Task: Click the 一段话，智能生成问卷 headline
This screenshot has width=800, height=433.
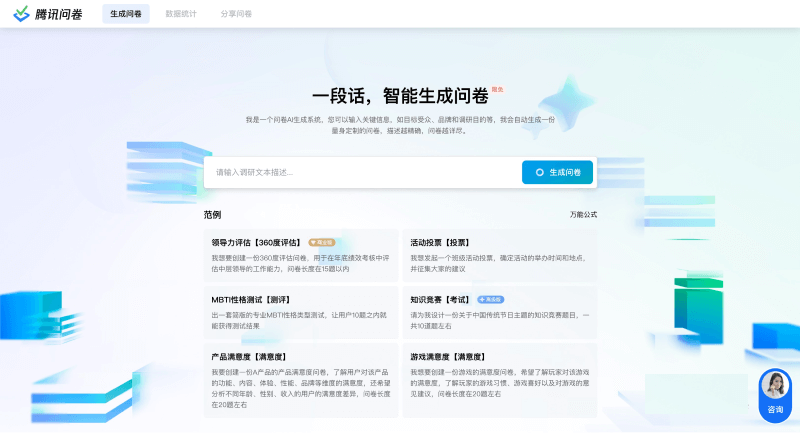Action: [x=400, y=96]
